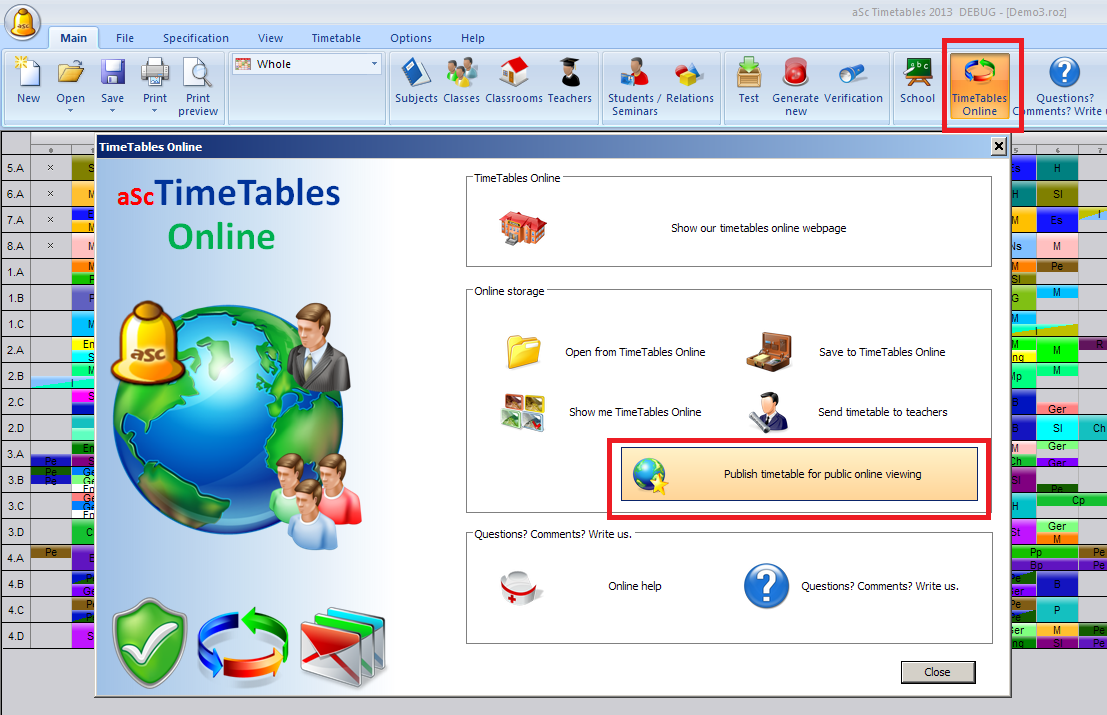Viewport: 1107px width, 715px height.
Task: Run the timetable Test
Action: click(x=749, y=81)
